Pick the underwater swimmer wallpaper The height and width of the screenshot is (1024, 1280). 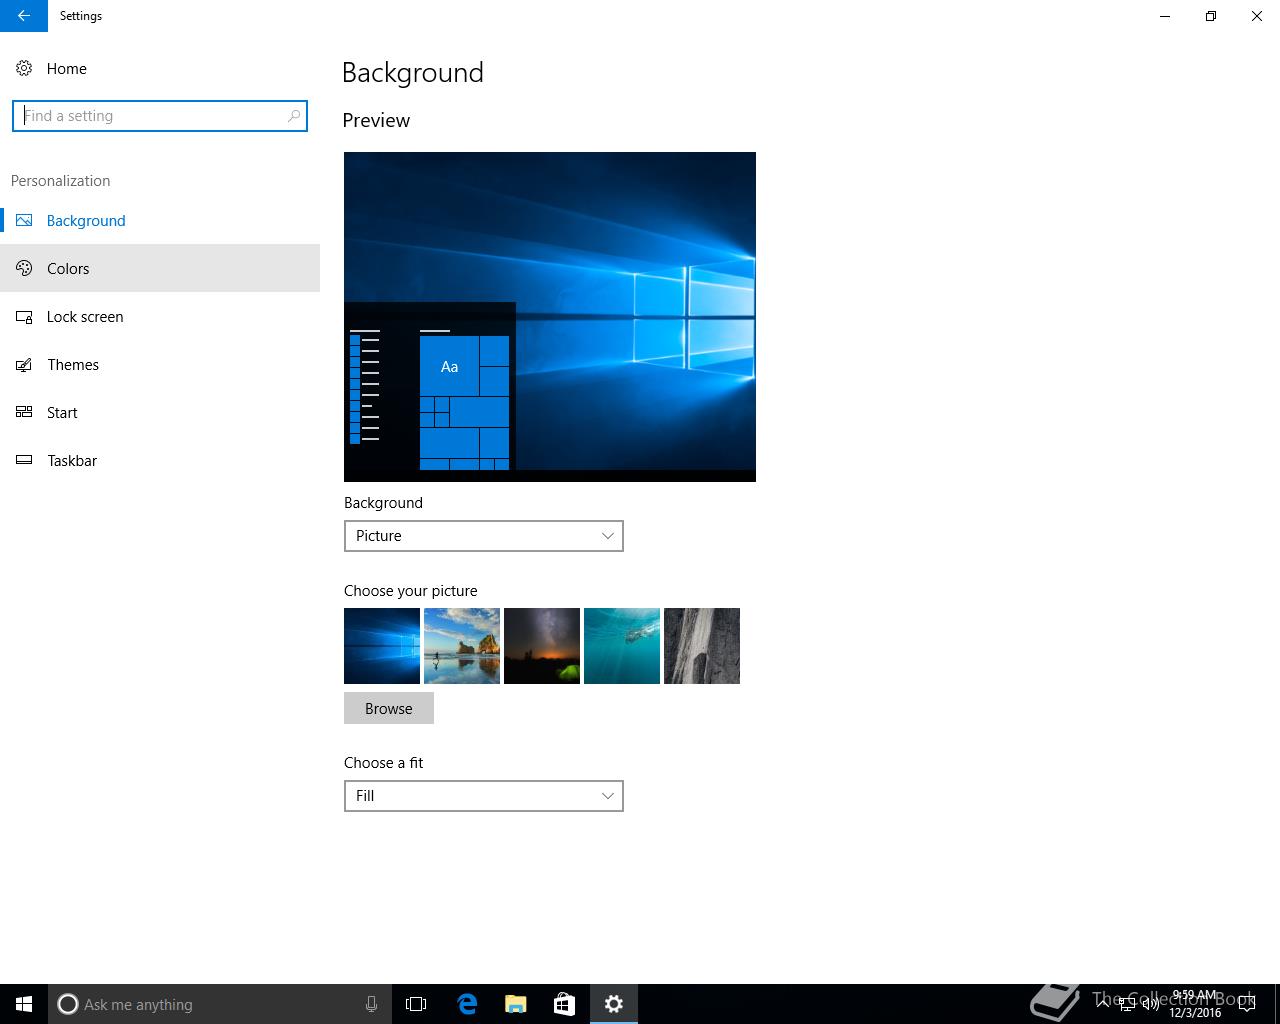(x=622, y=646)
